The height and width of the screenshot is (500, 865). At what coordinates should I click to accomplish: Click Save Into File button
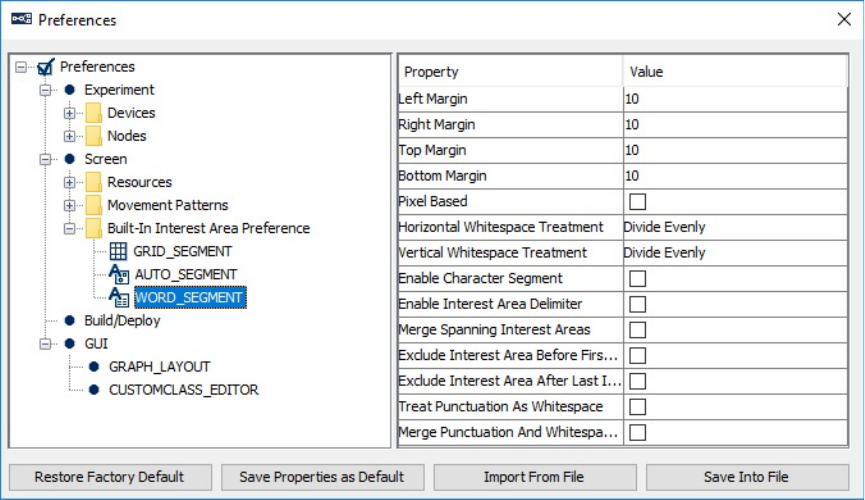(x=747, y=477)
